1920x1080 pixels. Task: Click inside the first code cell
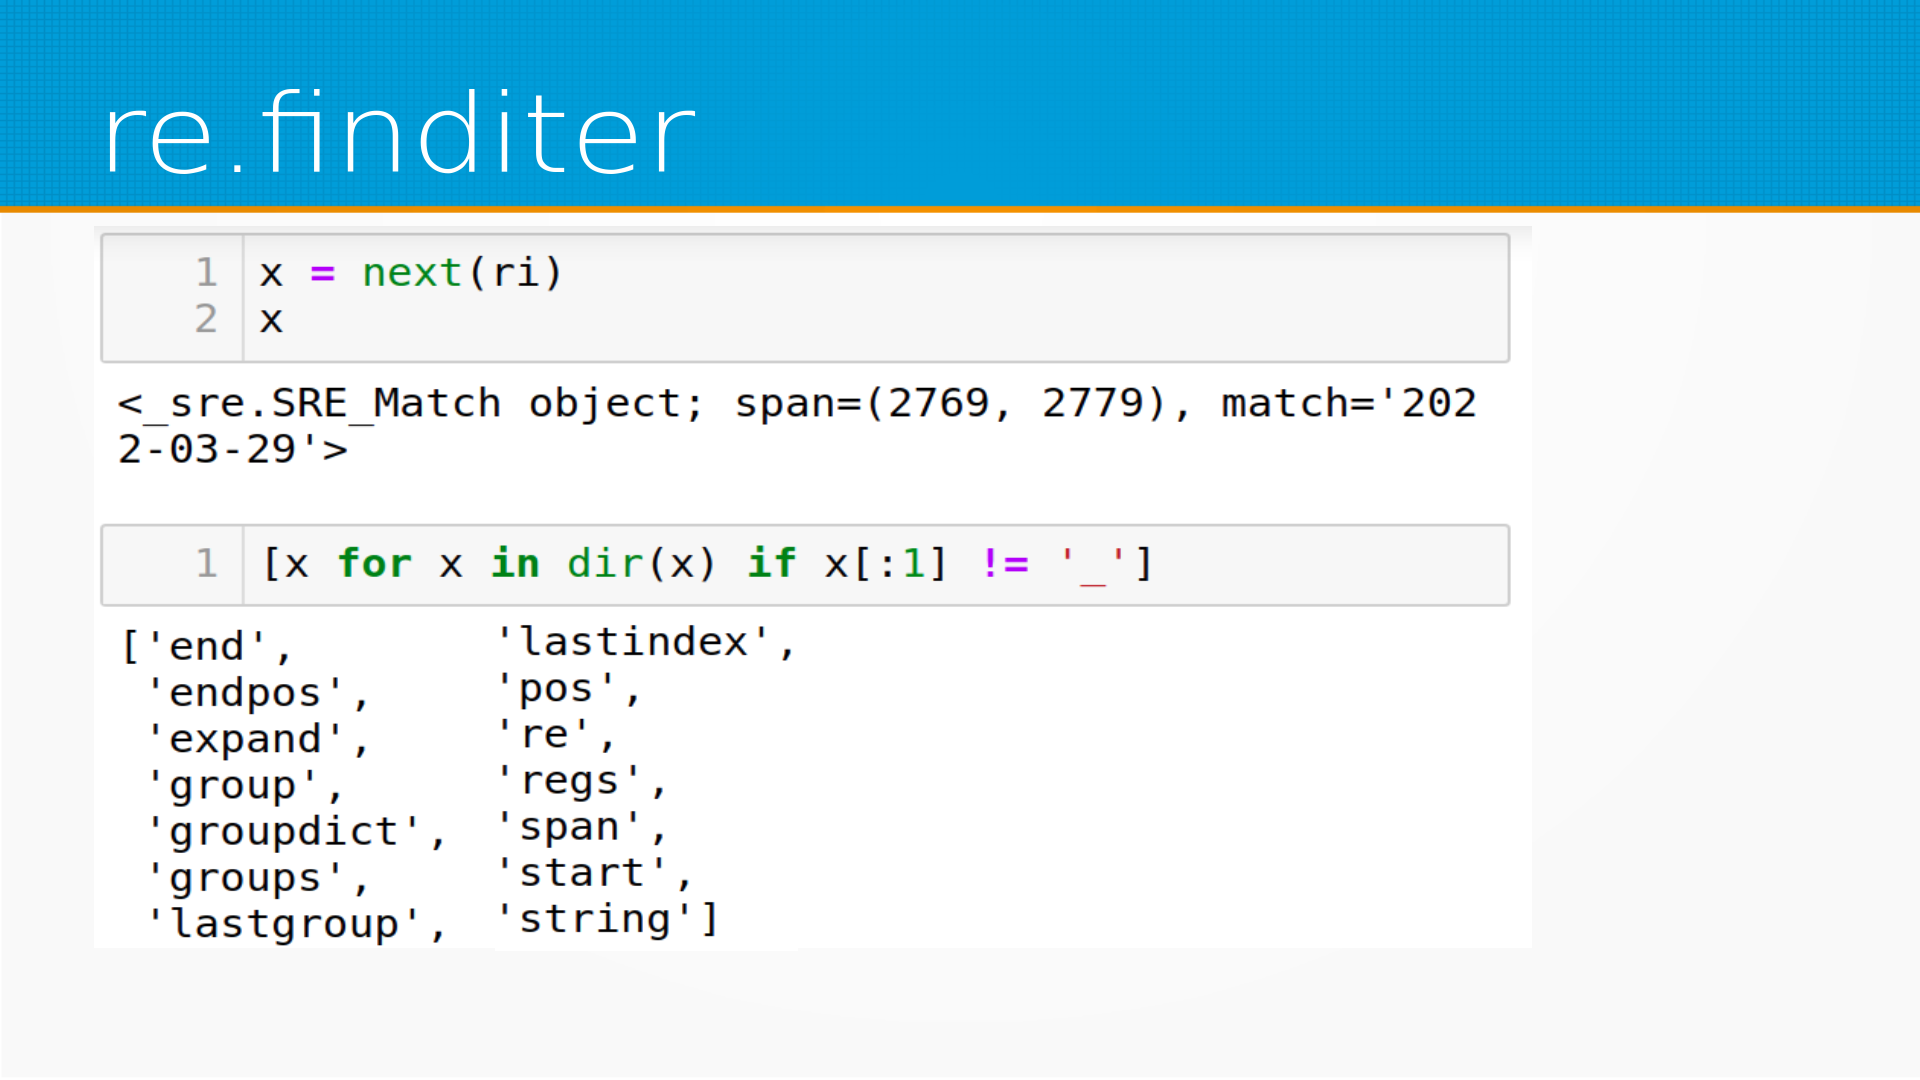click(x=900, y=298)
